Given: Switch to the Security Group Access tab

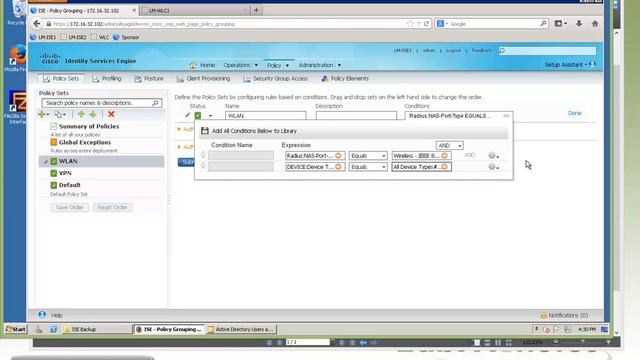Looking at the screenshot, I should click(x=276, y=78).
